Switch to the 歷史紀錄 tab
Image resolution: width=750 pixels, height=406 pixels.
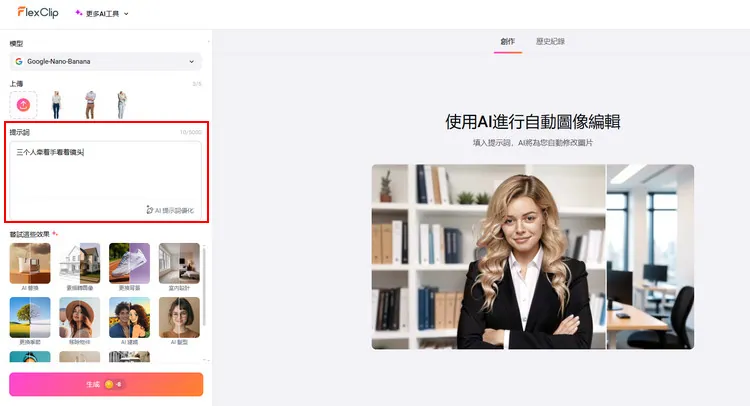(550, 42)
